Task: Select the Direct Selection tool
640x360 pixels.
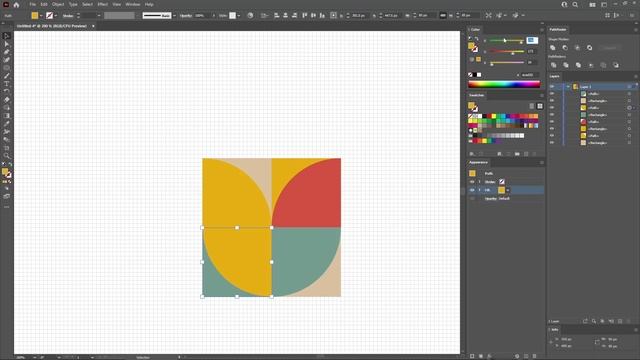Action: click(7, 44)
